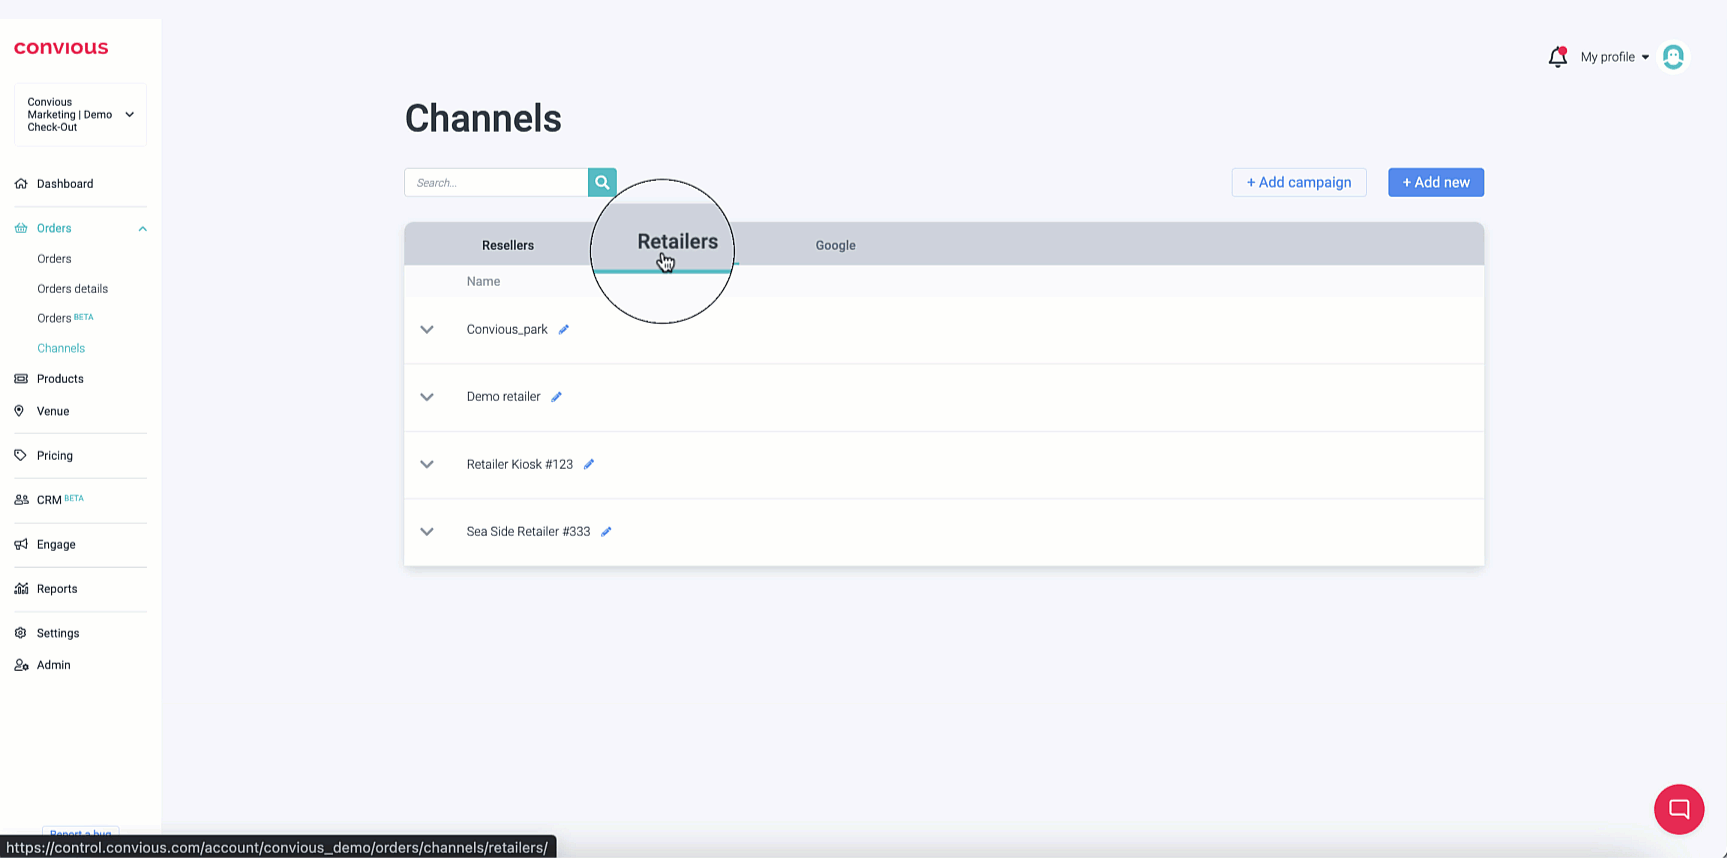This screenshot has width=1727, height=858.
Task: Expand the Retailer Kiosk #123 row
Action: click(427, 464)
